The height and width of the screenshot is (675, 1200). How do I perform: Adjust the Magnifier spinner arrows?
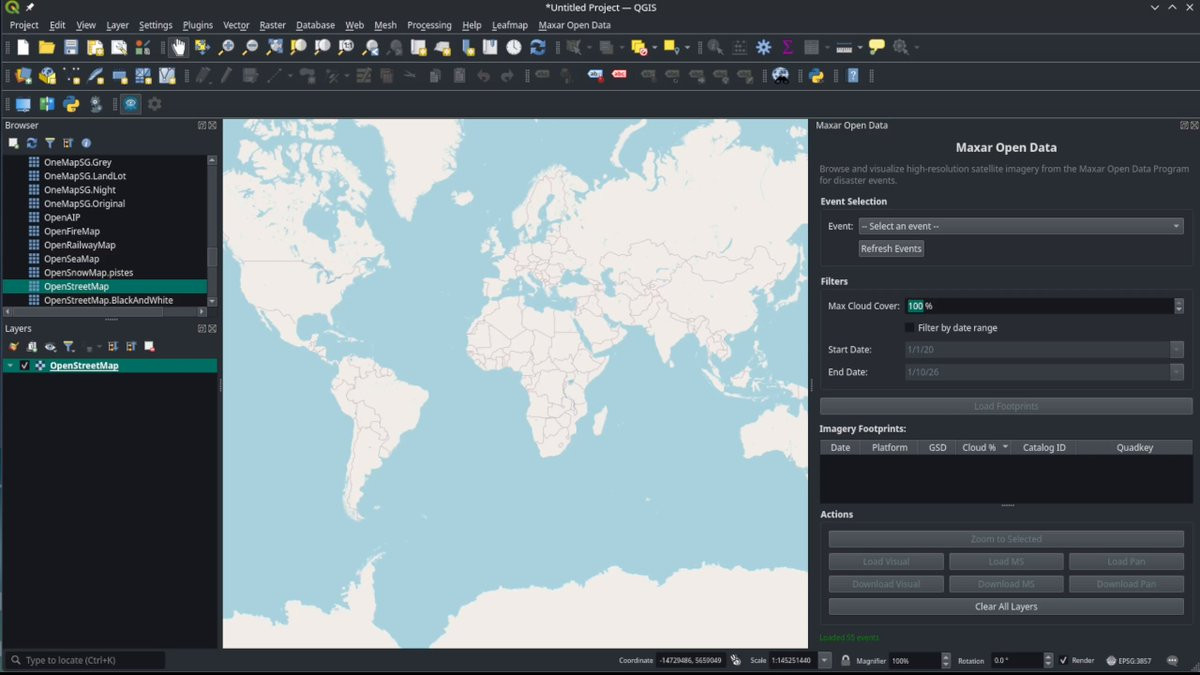pos(945,660)
